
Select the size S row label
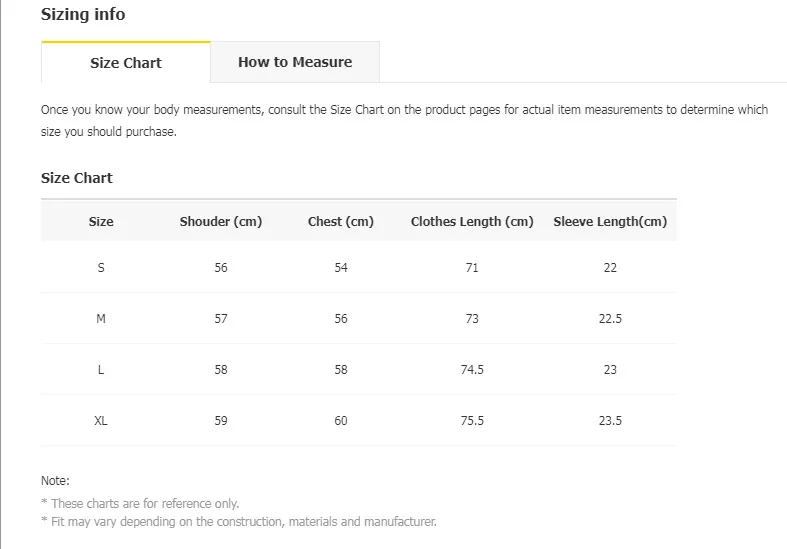click(101, 268)
